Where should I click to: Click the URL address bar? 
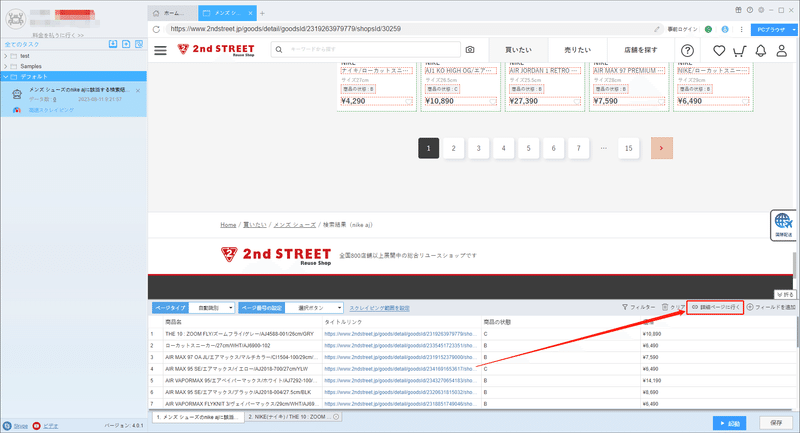411,29
